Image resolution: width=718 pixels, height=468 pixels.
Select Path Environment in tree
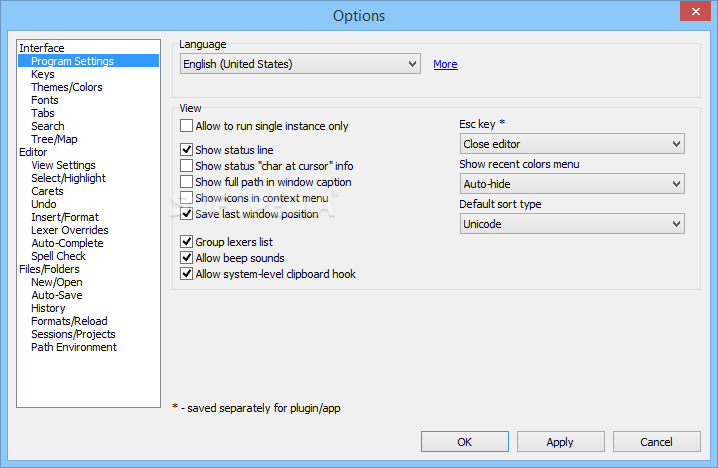(x=74, y=347)
